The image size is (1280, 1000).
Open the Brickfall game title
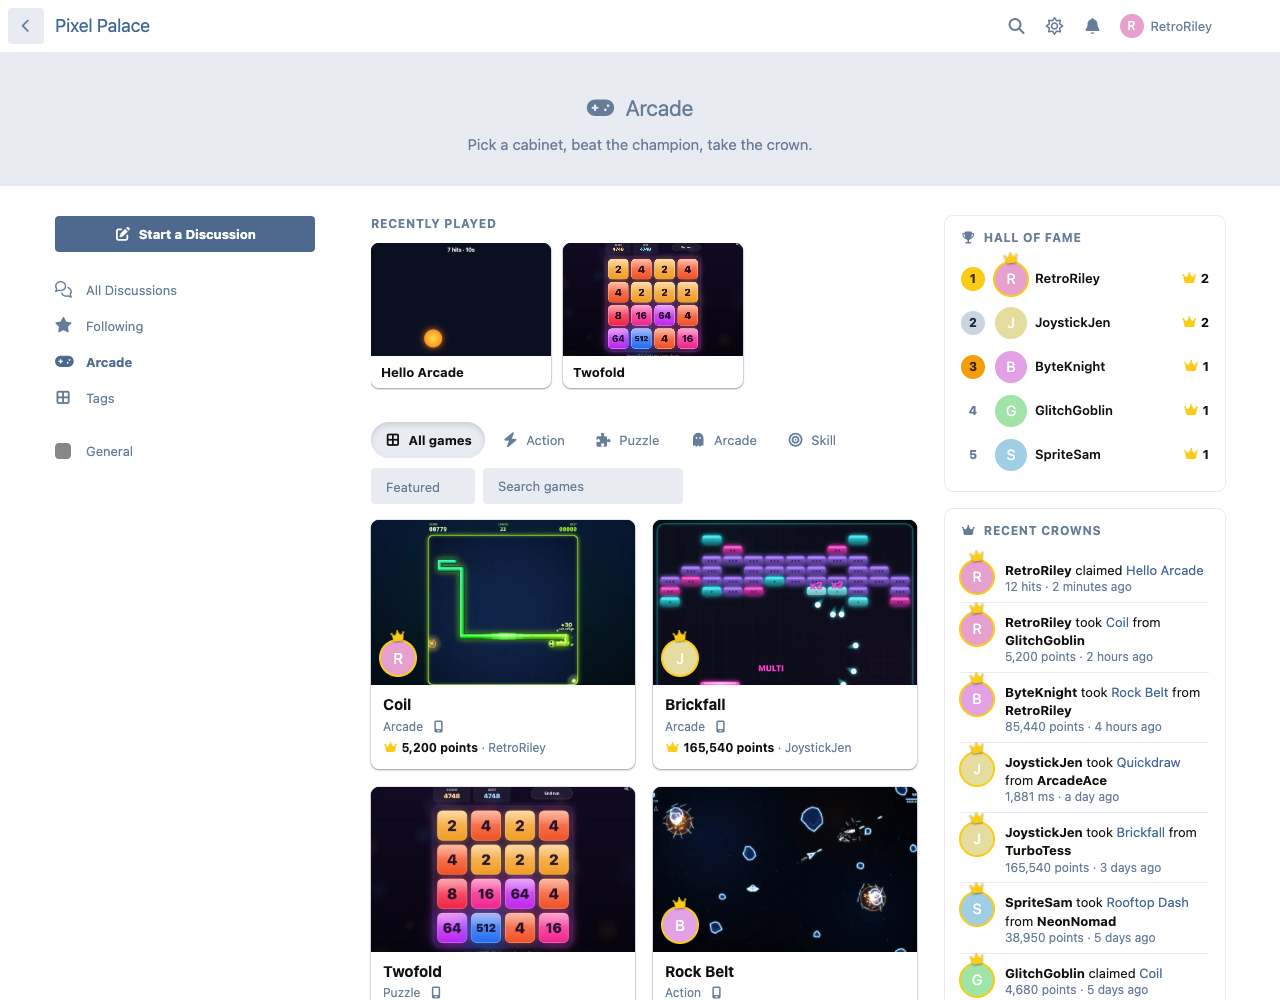tap(695, 704)
